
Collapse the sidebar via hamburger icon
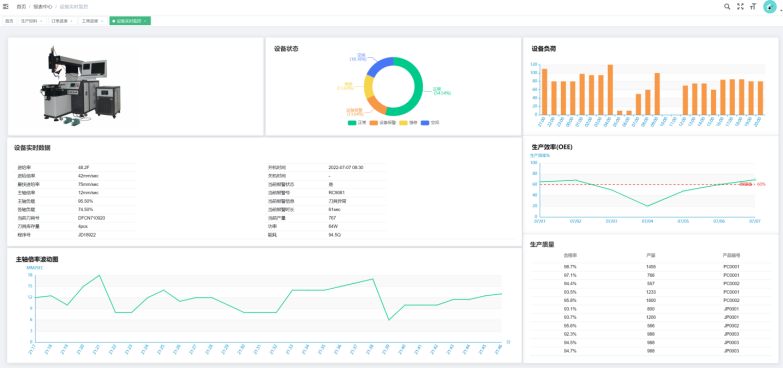[6, 6]
